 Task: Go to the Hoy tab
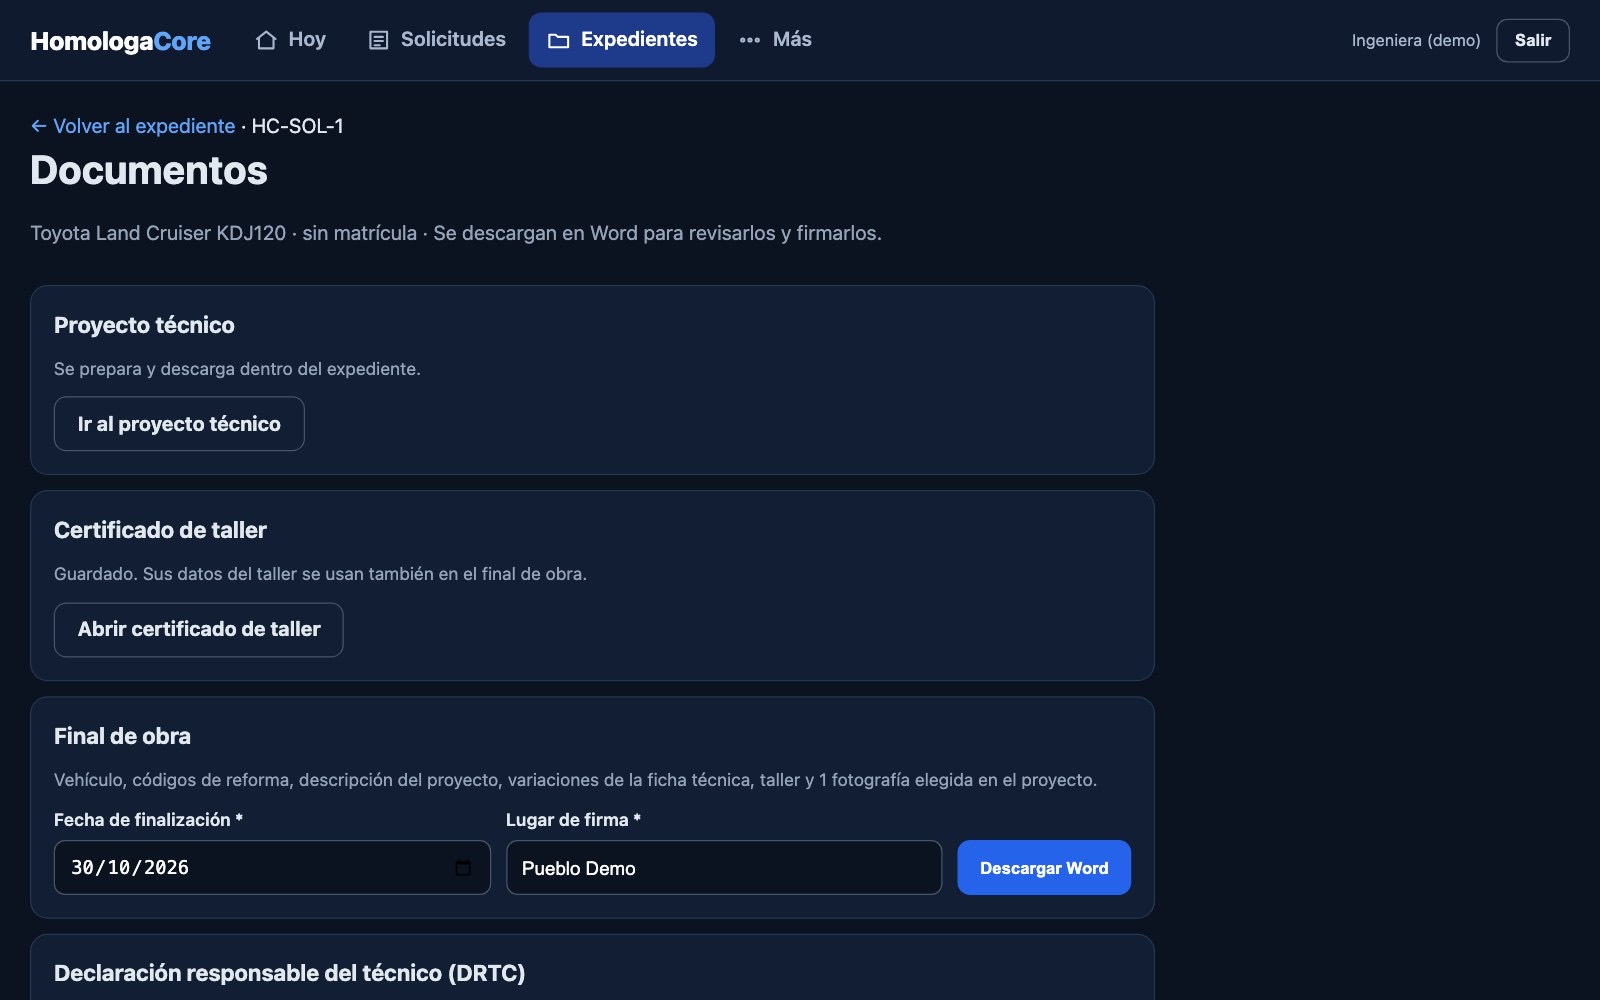tap(291, 40)
